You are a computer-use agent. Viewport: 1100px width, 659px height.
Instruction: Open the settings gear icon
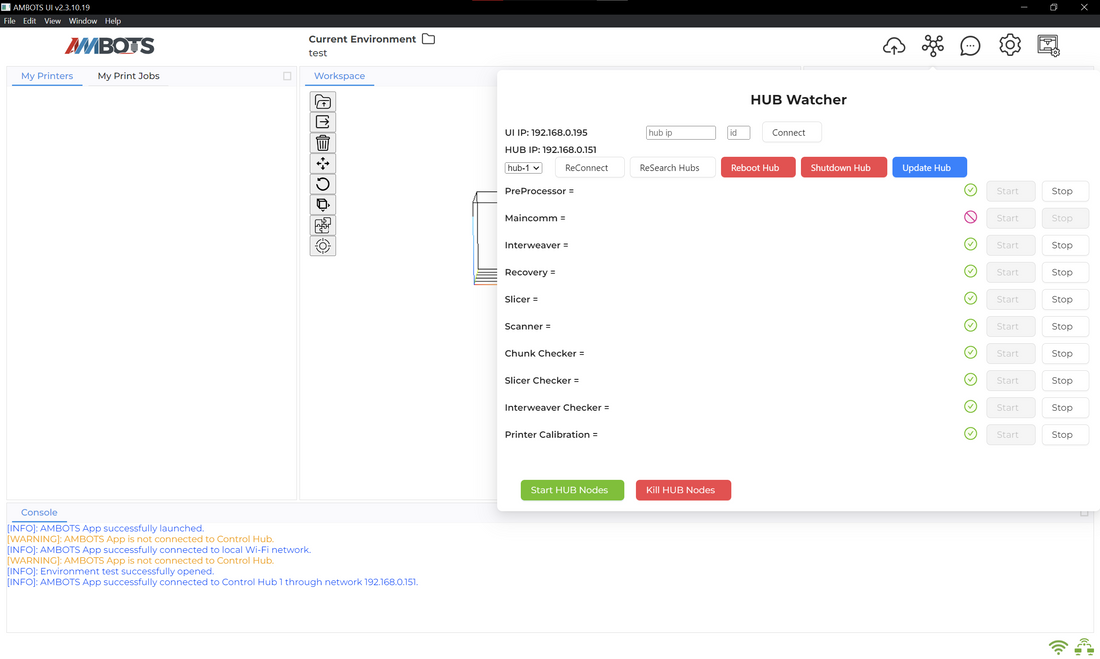(1010, 46)
